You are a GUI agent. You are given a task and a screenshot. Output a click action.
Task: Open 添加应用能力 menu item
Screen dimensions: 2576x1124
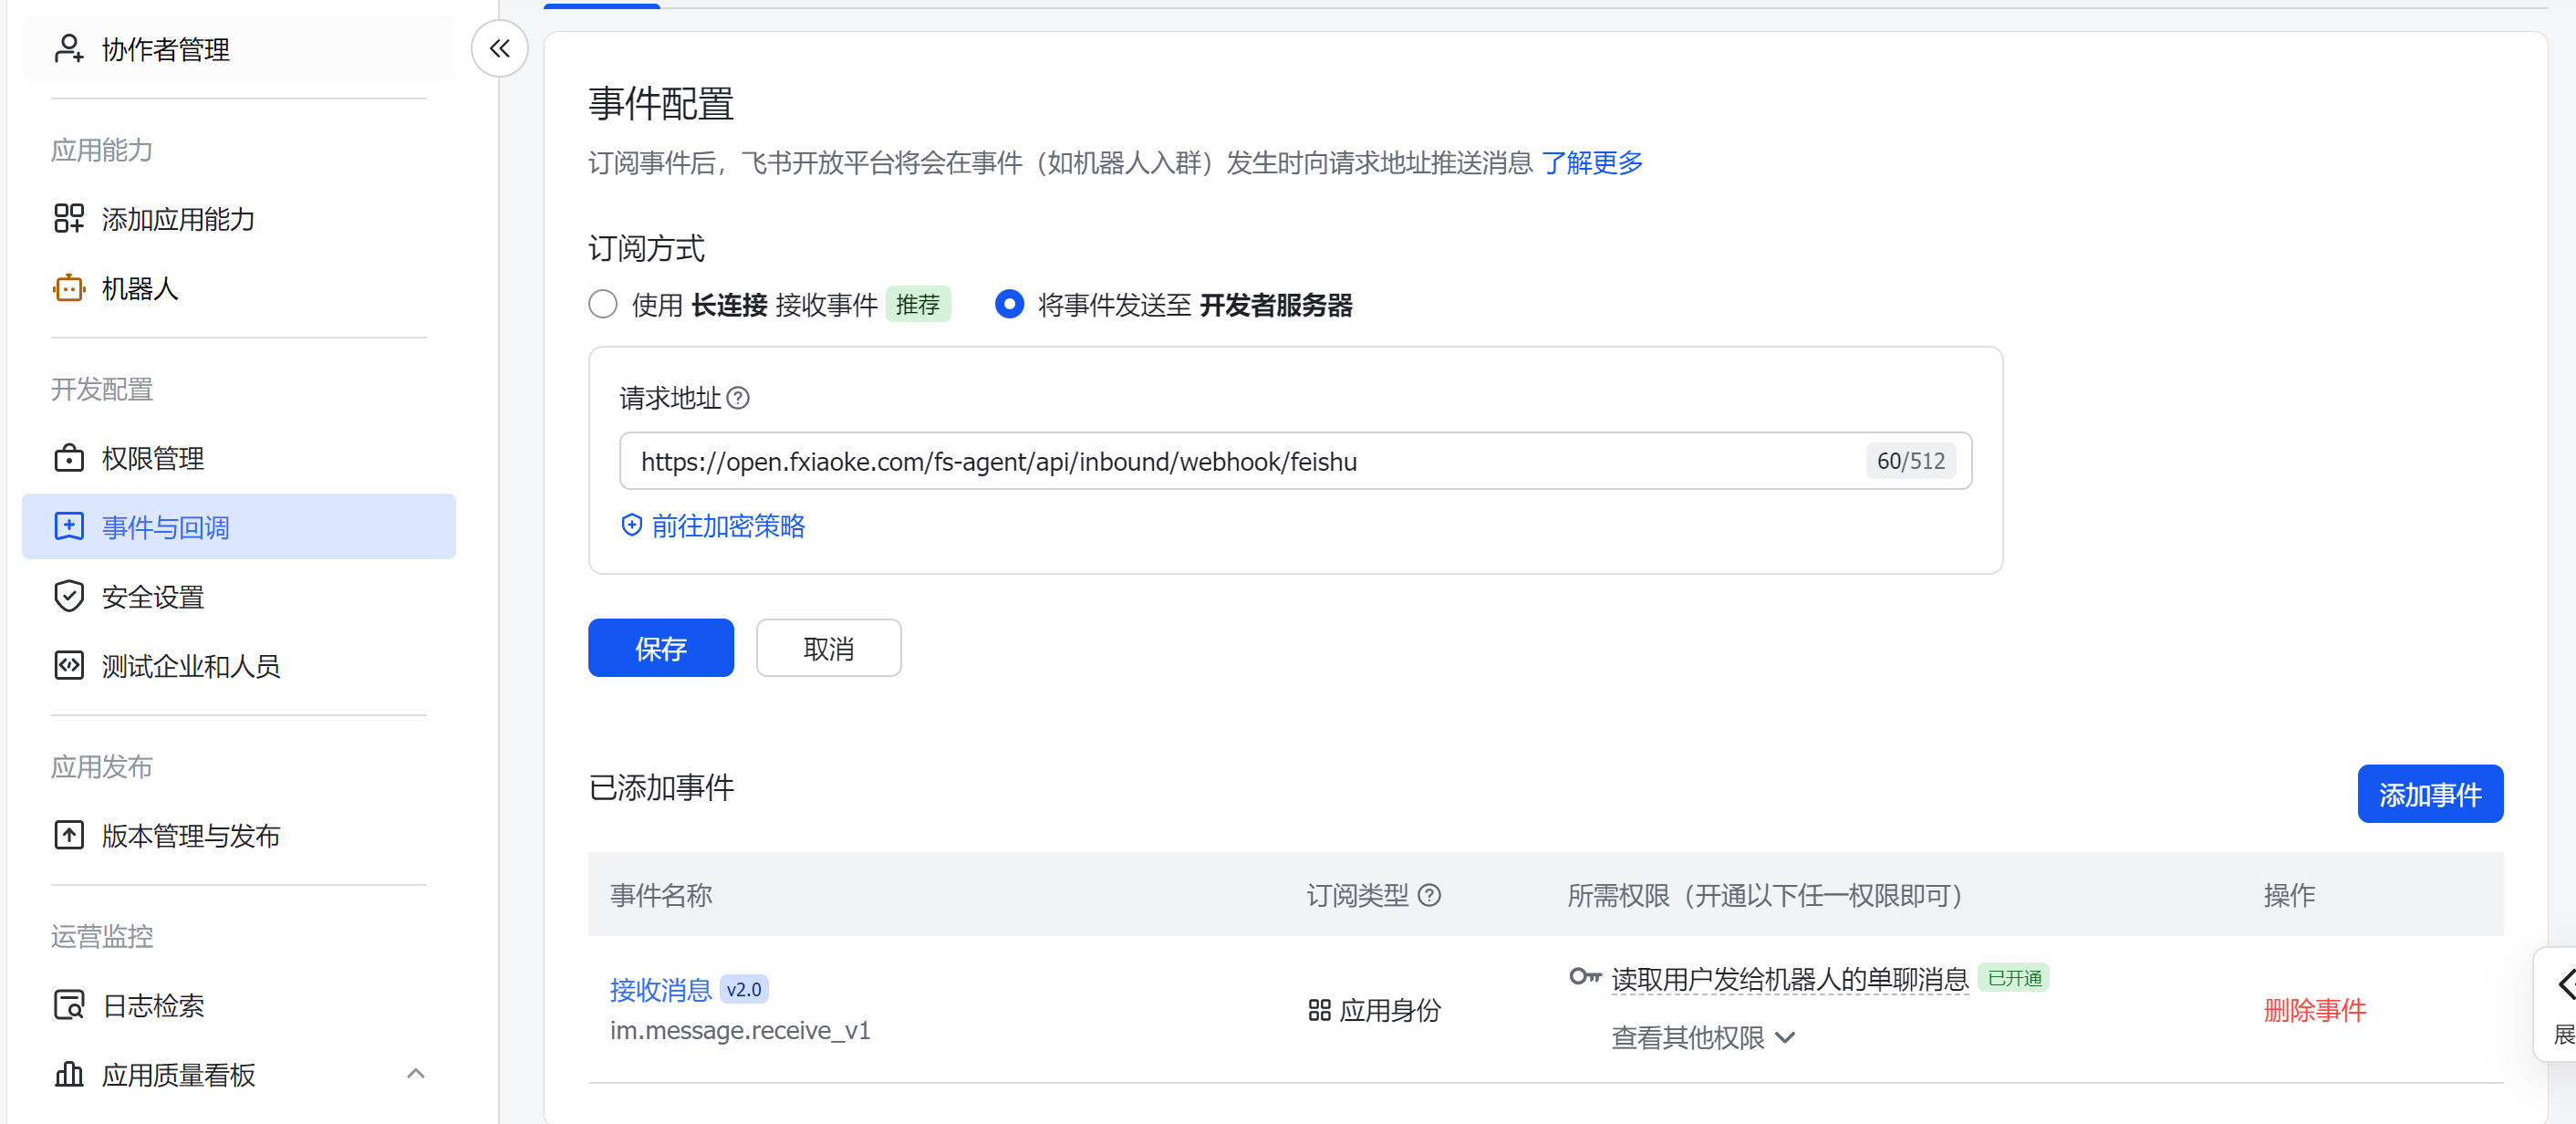tap(238, 219)
